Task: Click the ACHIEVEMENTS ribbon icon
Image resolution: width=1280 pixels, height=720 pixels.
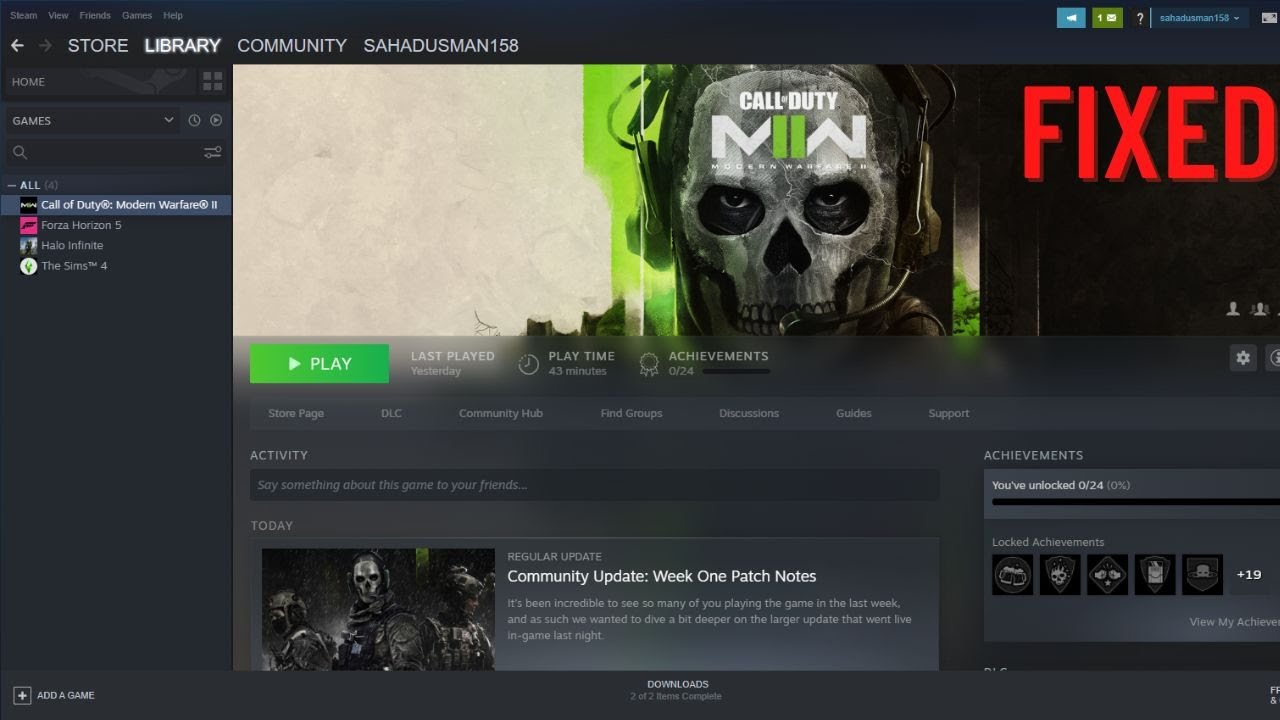Action: 649,364
